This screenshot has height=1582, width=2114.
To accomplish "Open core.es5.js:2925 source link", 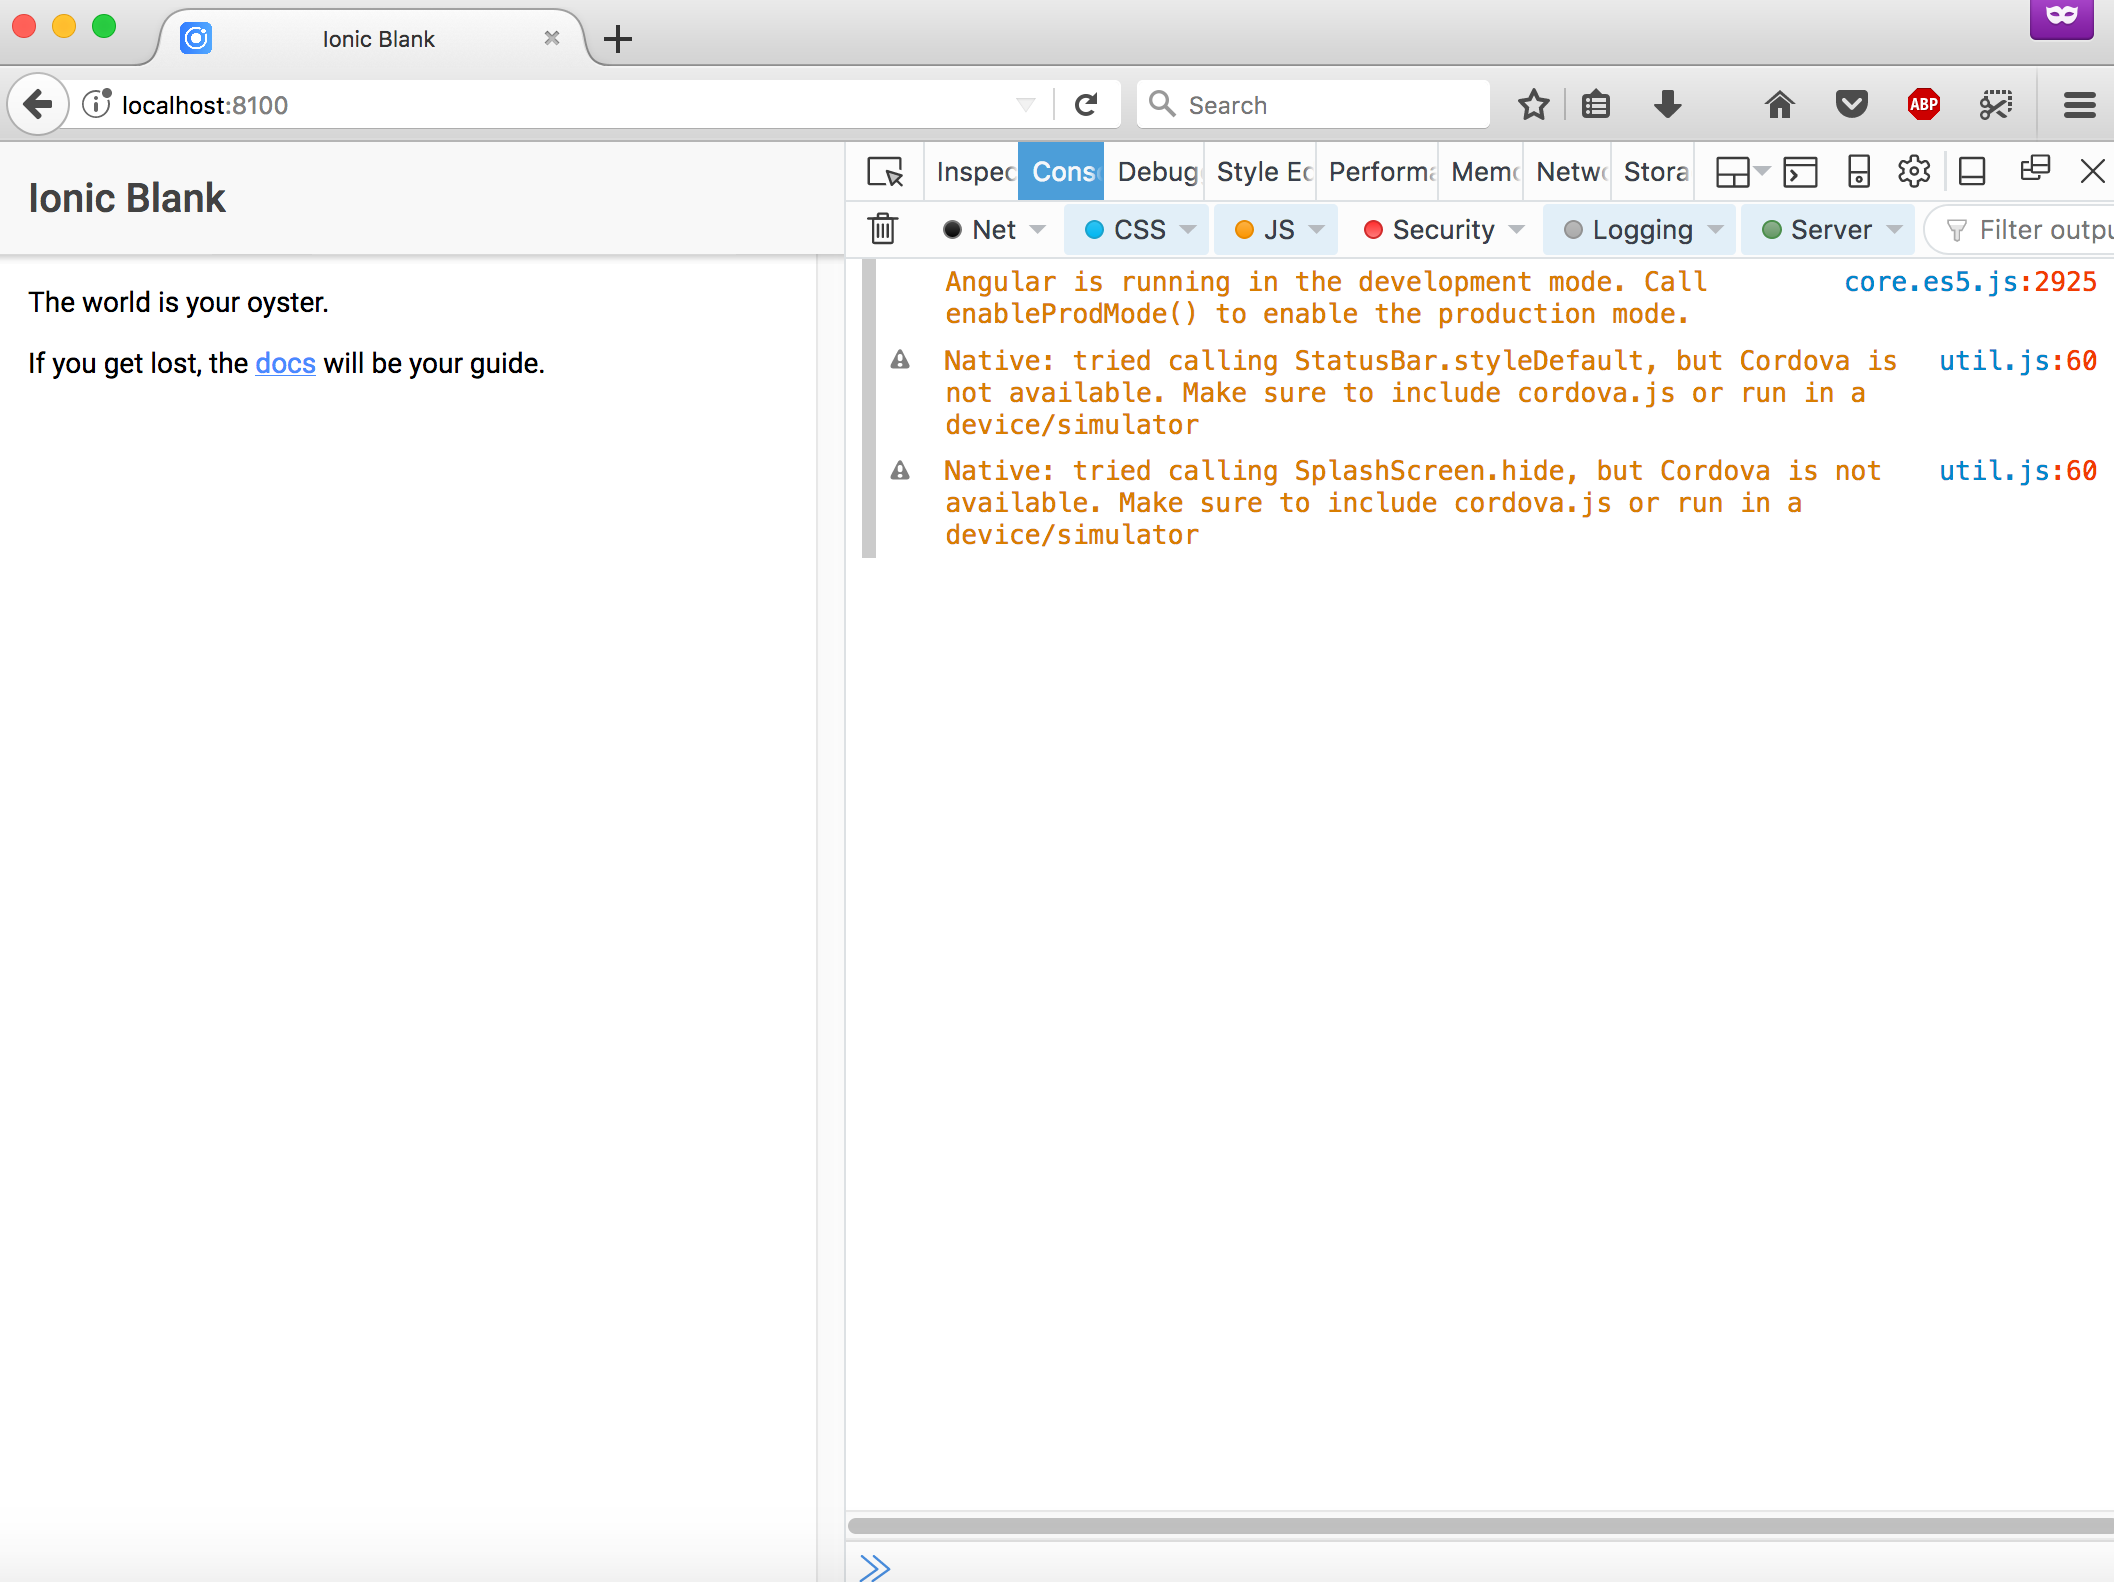I will click(x=1970, y=282).
